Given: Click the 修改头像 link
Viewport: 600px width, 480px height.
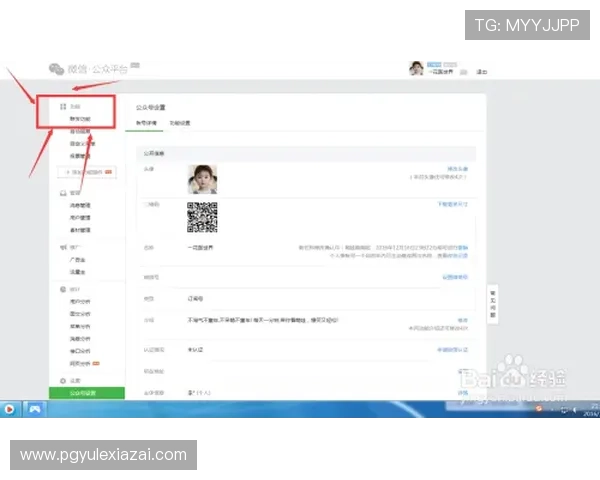Looking at the screenshot, I should (458, 169).
